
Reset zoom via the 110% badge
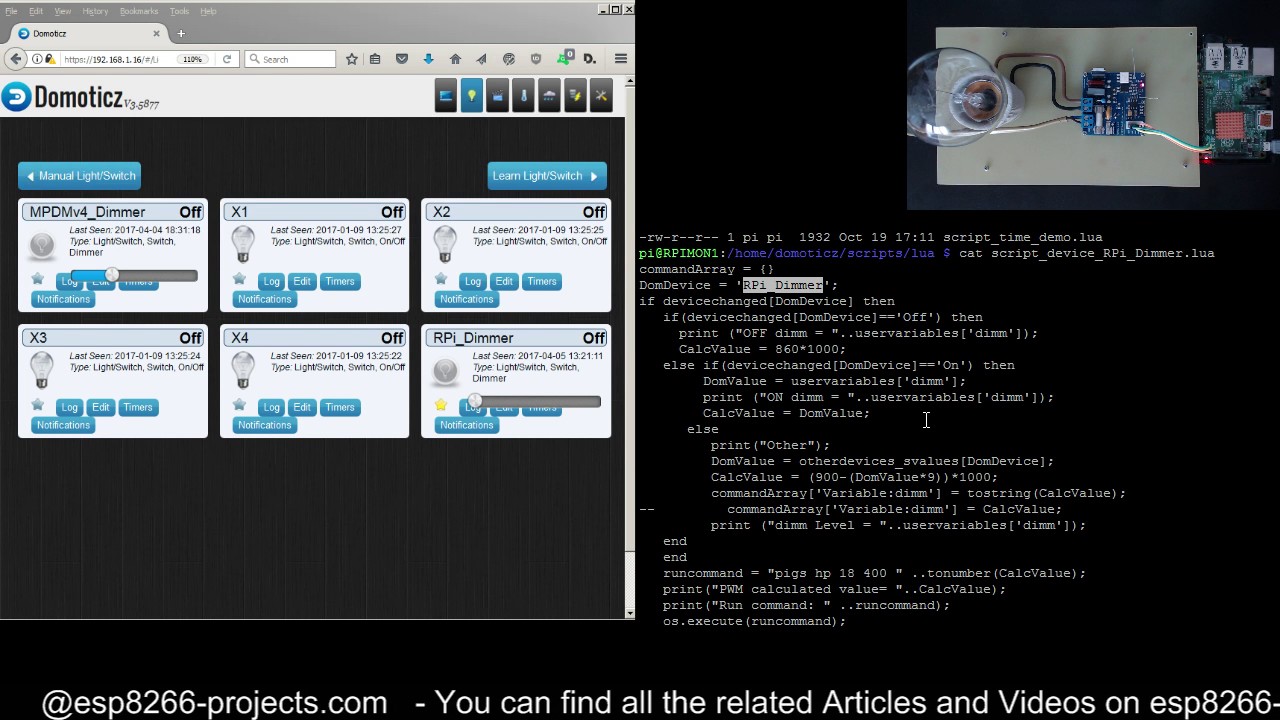[x=192, y=59]
